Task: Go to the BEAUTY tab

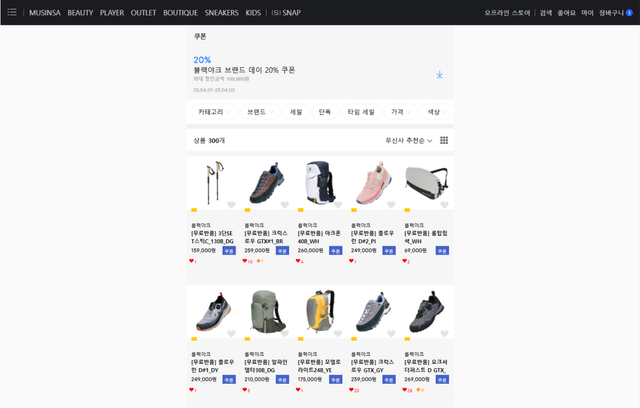Action: coord(80,13)
